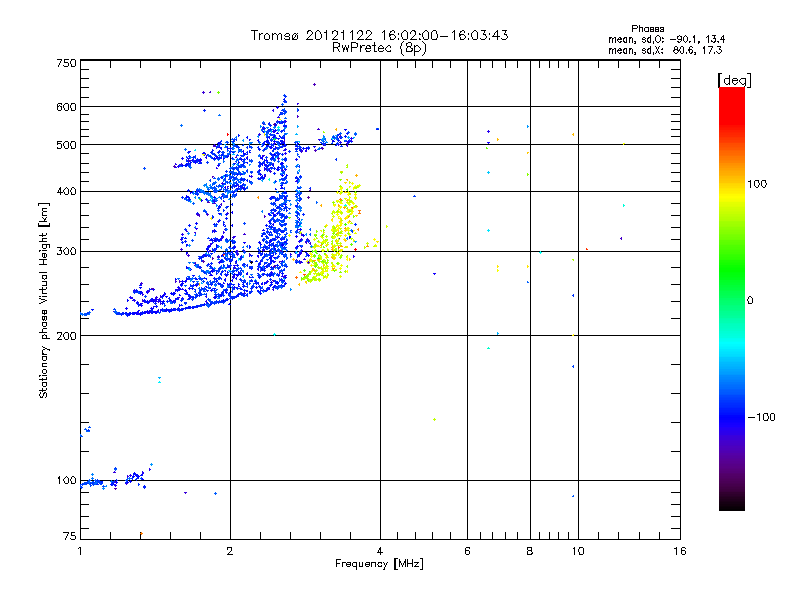The image size is (800, 600).
Task: Click the x-axis tick label '1'
Action: (x=80, y=551)
